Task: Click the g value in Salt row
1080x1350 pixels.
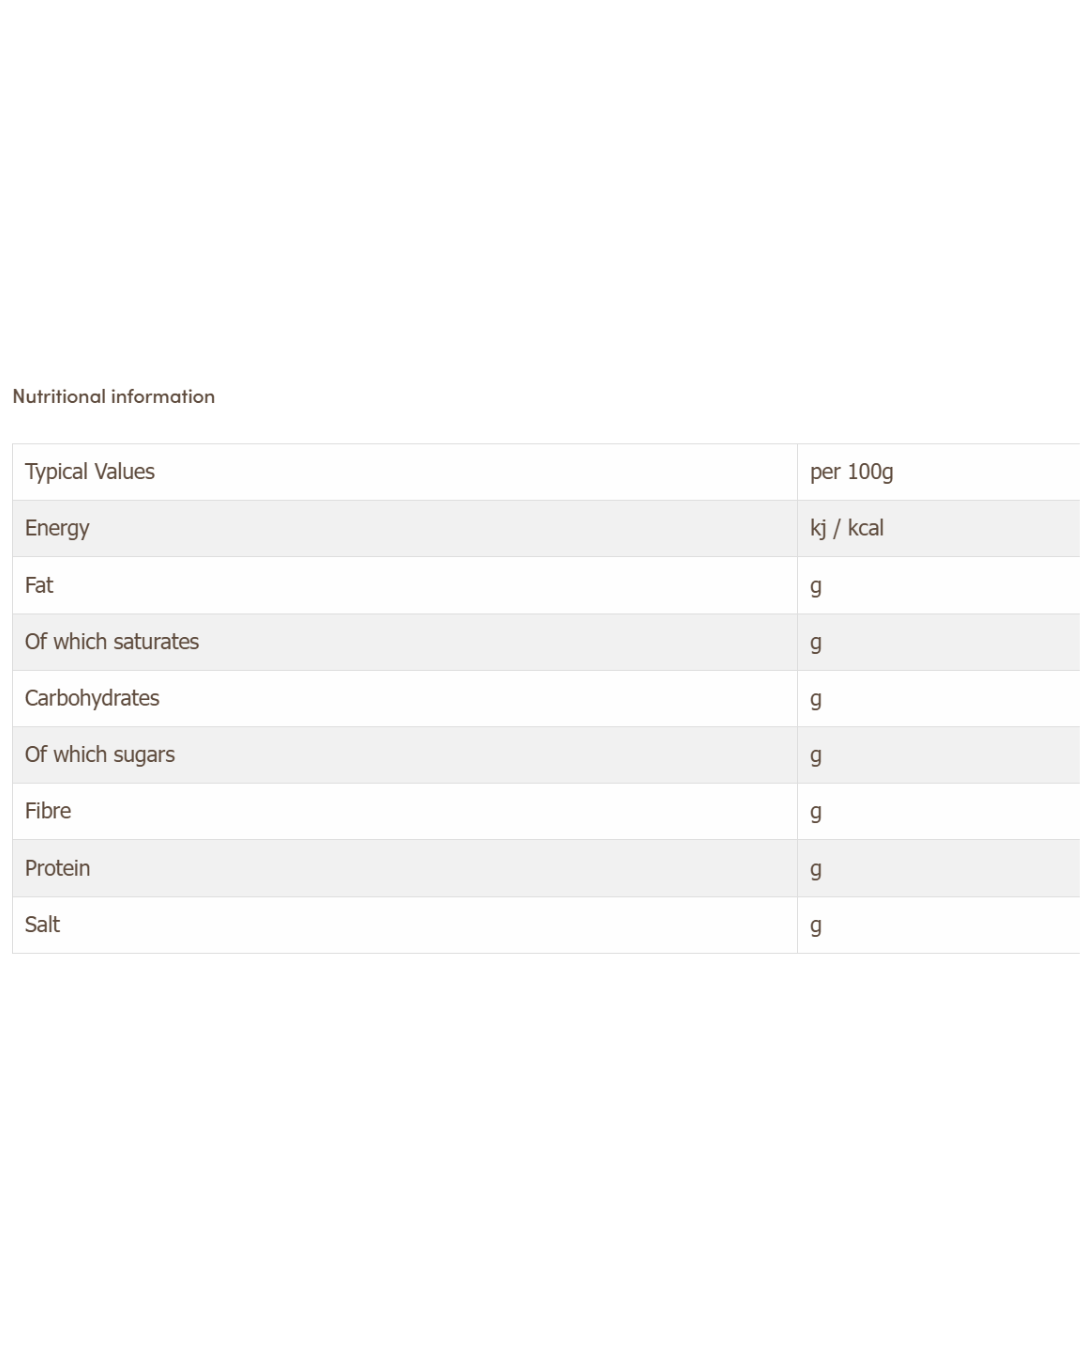Action: click(816, 925)
